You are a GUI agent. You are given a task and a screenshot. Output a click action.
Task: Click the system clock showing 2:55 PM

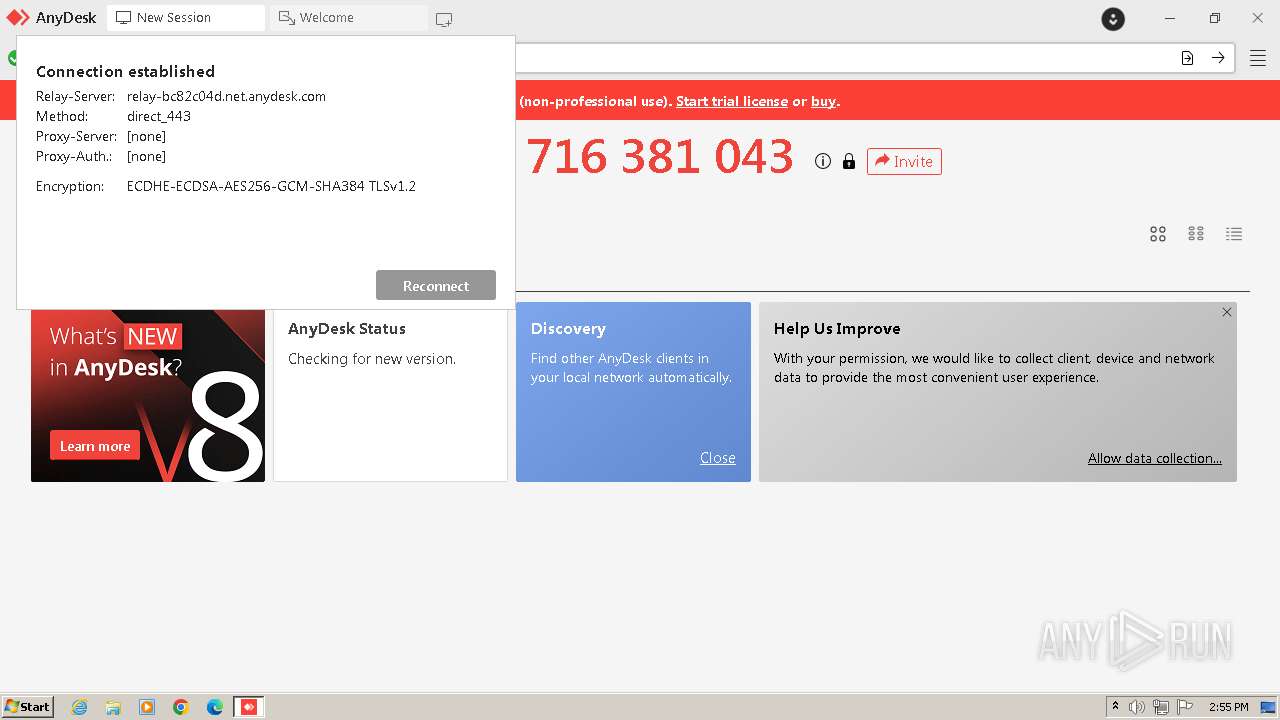tap(1229, 707)
